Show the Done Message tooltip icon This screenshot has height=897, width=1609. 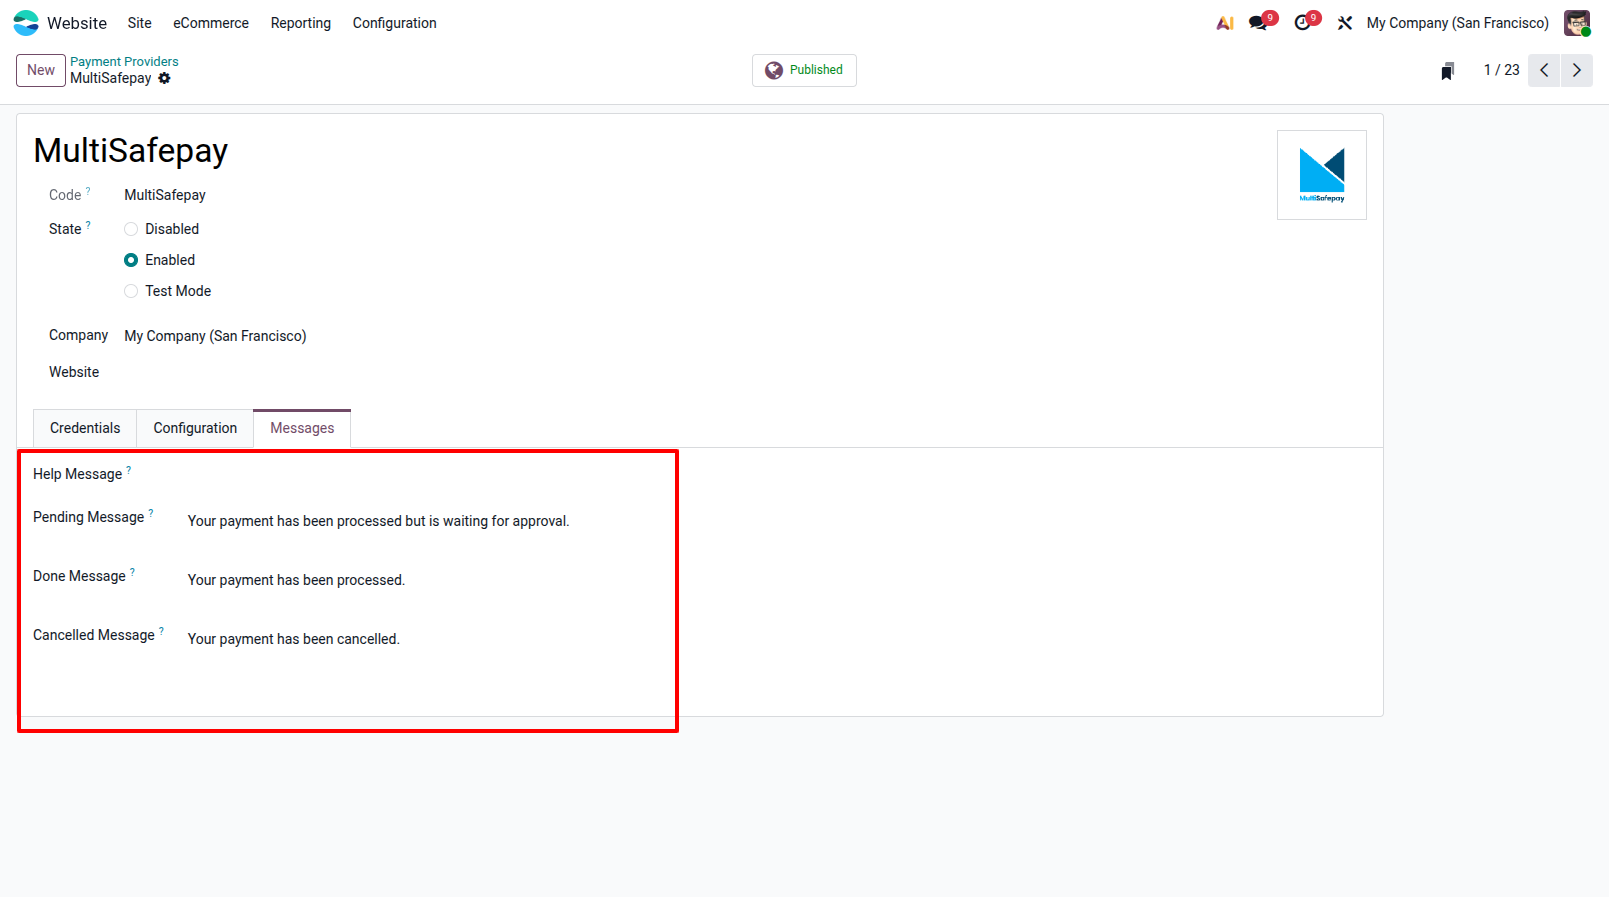tap(132, 571)
